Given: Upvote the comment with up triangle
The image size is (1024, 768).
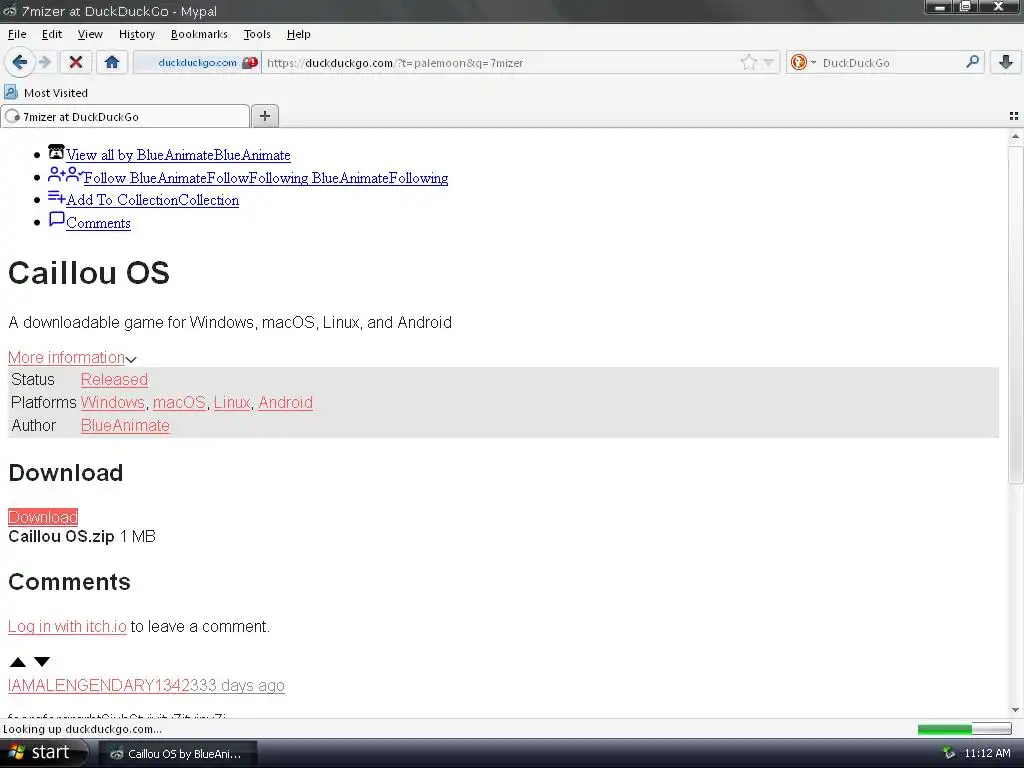Looking at the screenshot, I should point(18,662).
